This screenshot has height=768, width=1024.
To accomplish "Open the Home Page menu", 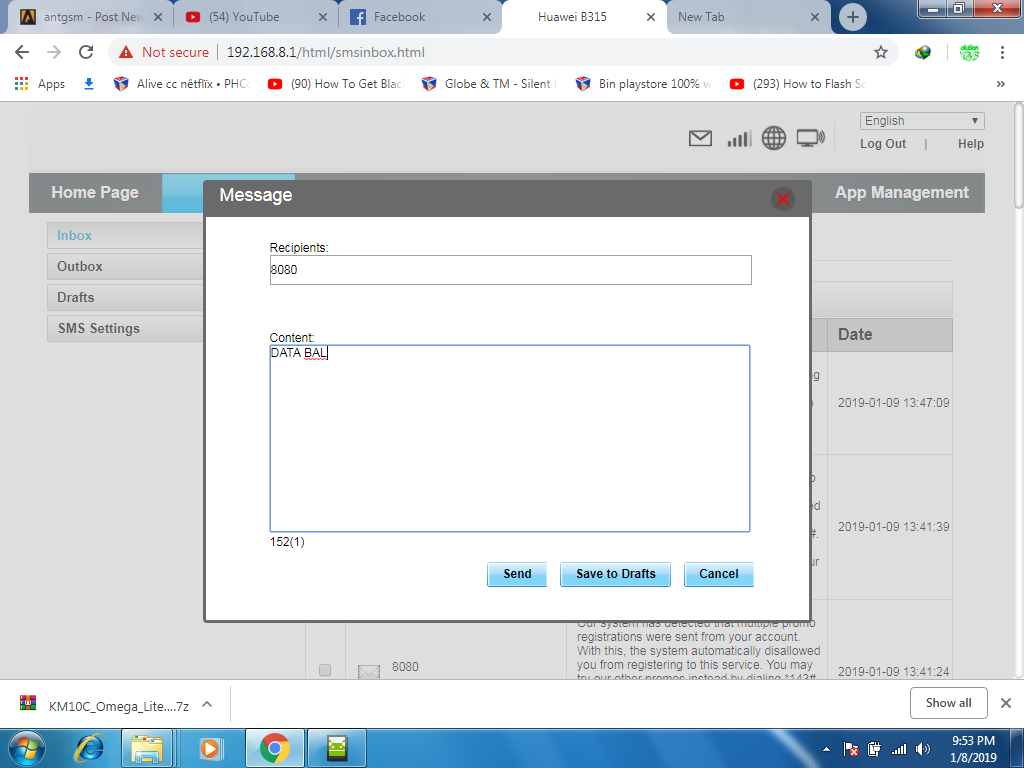I will point(95,193).
